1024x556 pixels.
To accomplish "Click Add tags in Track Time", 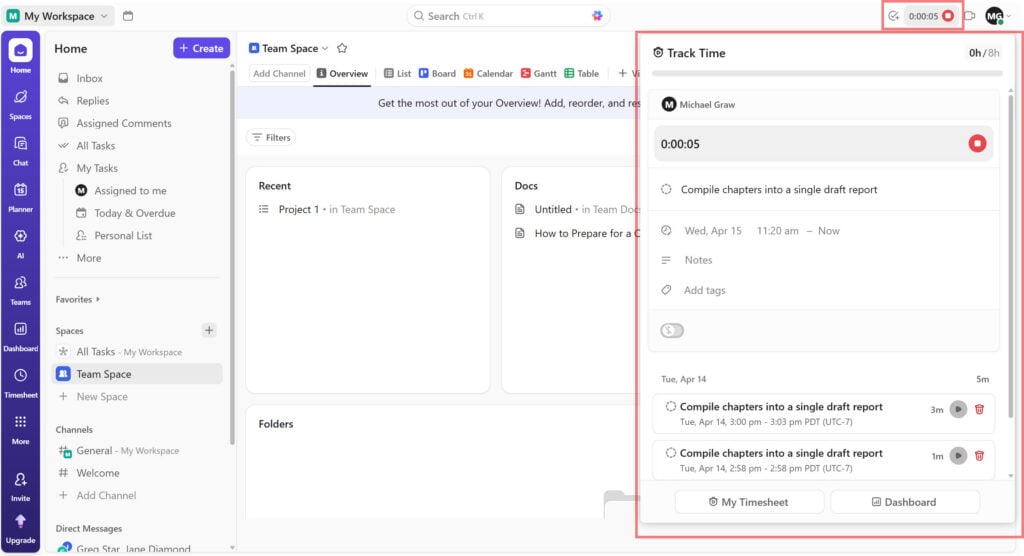I will [x=704, y=290].
